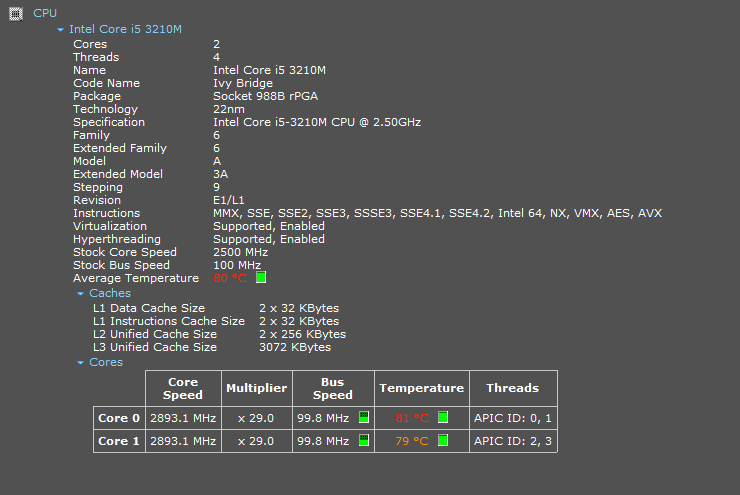740x495 pixels.
Task: Click the Extended Family label
Action: pos(120,149)
